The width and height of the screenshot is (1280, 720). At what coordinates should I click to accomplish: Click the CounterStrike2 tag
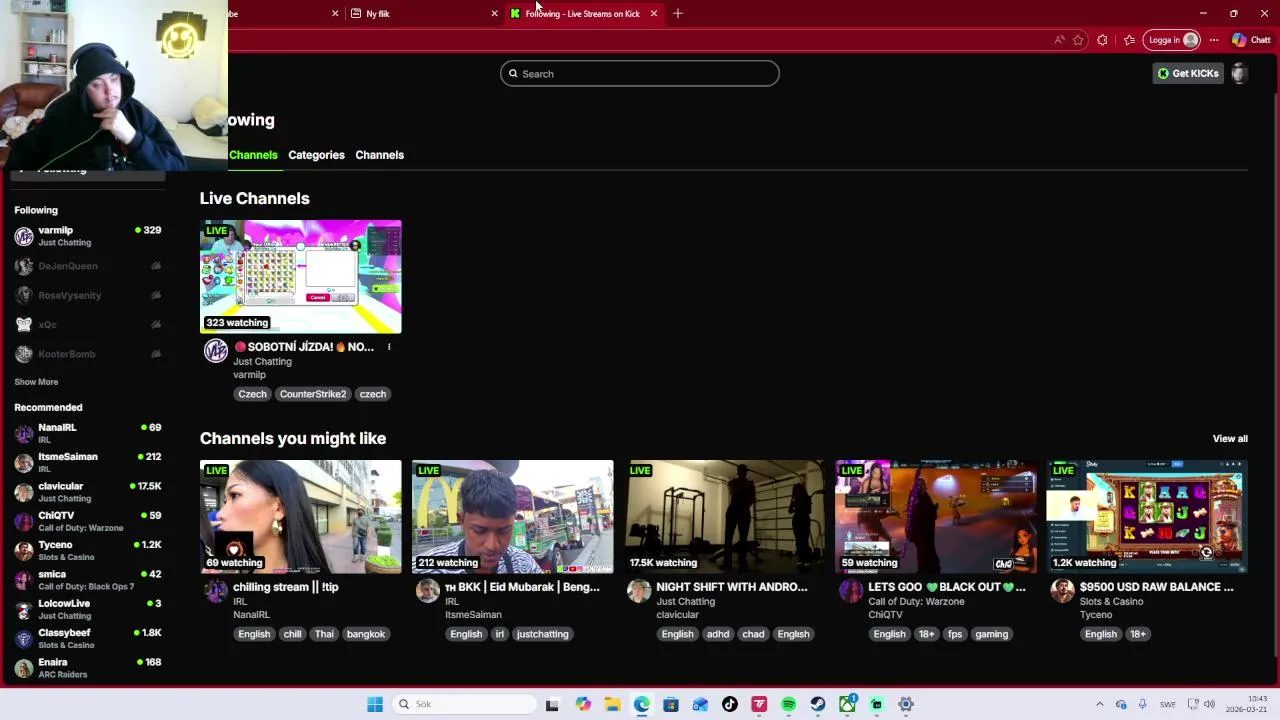pos(313,394)
